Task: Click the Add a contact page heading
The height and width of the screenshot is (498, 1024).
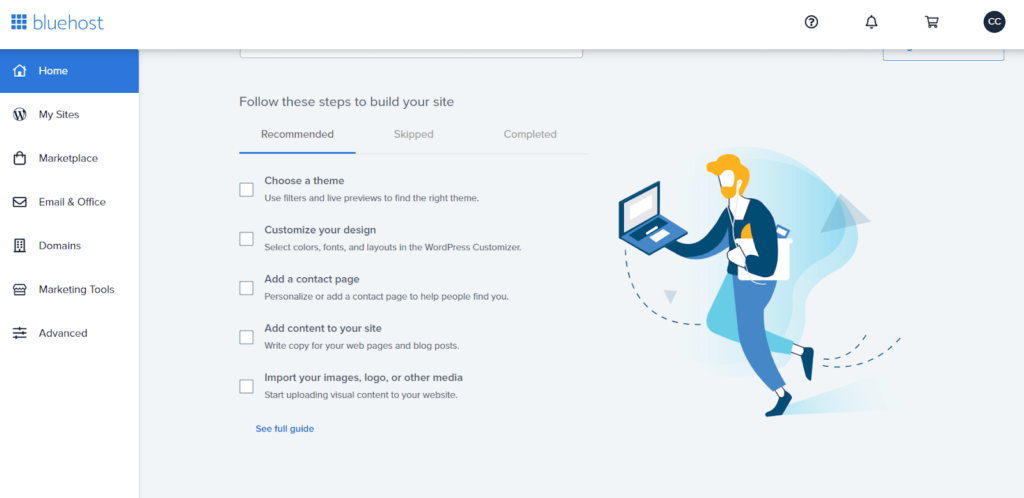Action: [x=312, y=279]
